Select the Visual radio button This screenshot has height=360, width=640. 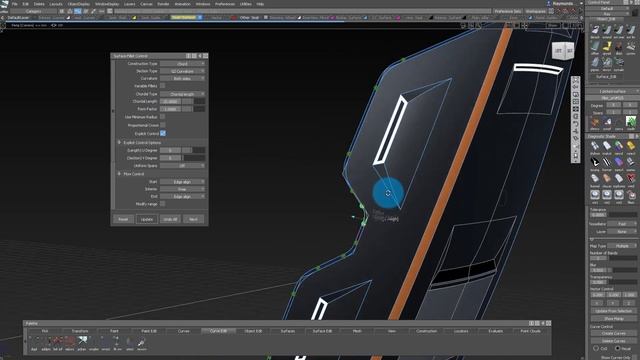618,349
